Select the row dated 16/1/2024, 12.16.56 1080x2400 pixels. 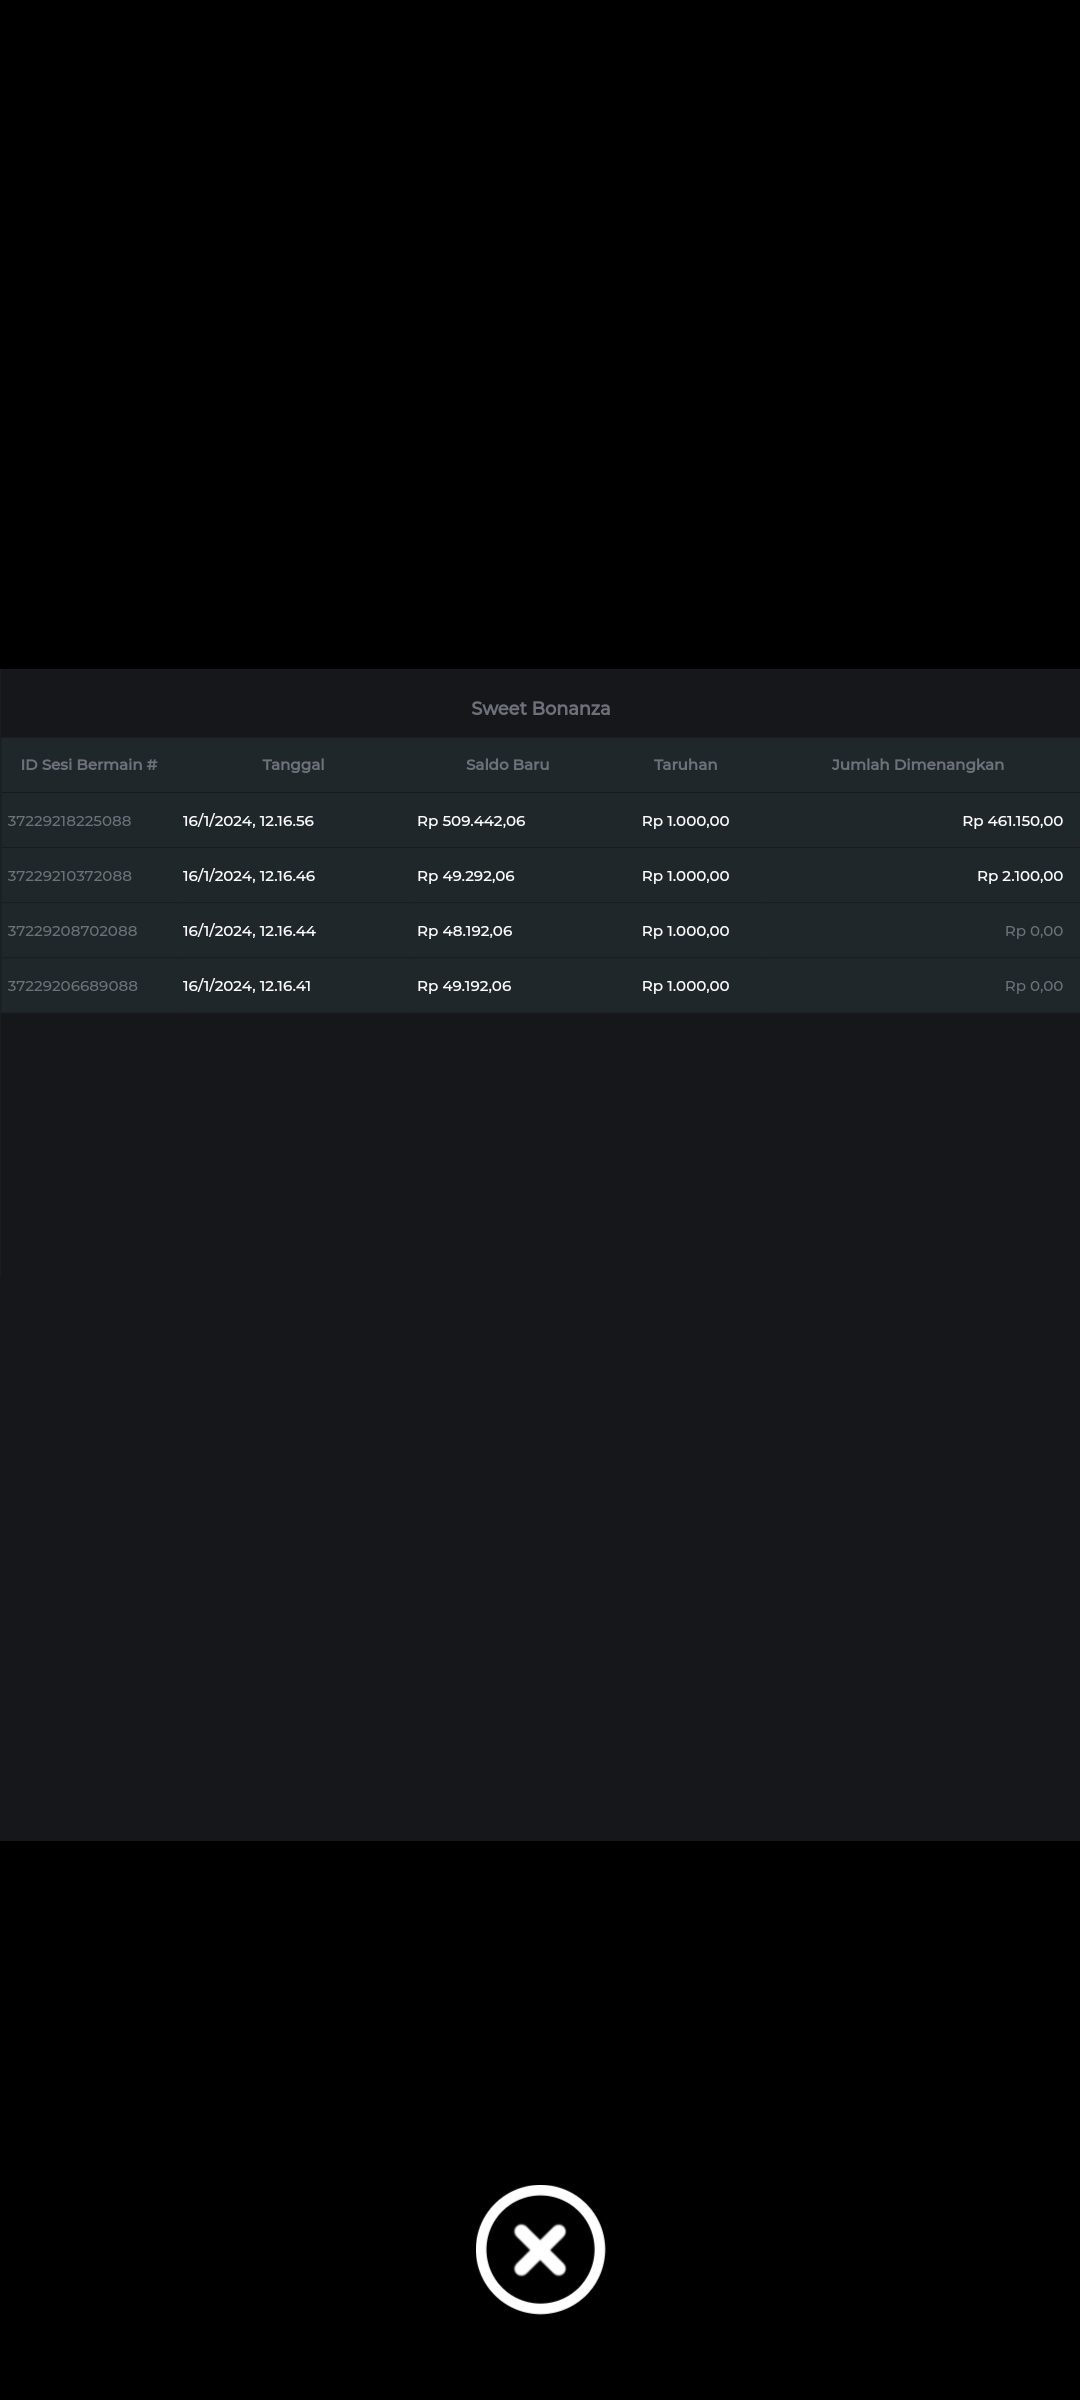(x=248, y=820)
